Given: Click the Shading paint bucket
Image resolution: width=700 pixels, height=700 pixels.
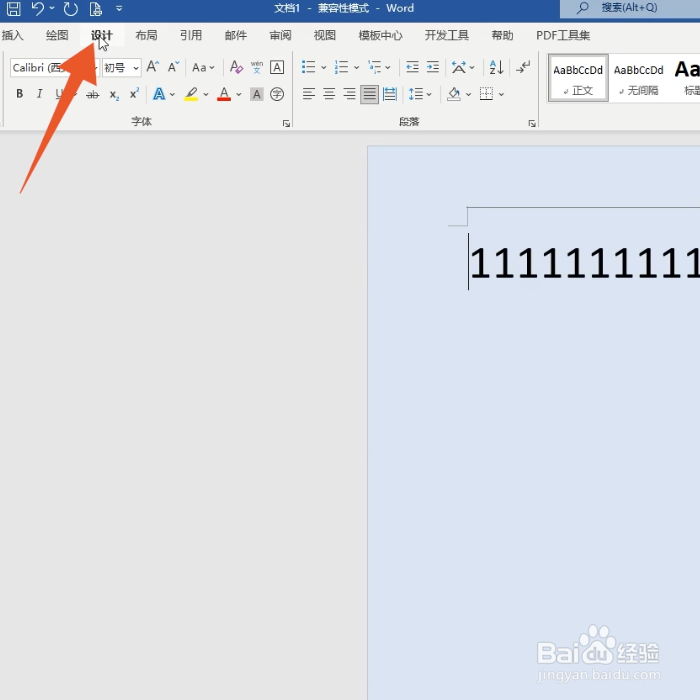Looking at the screenshot, I should tap(454, 94).
